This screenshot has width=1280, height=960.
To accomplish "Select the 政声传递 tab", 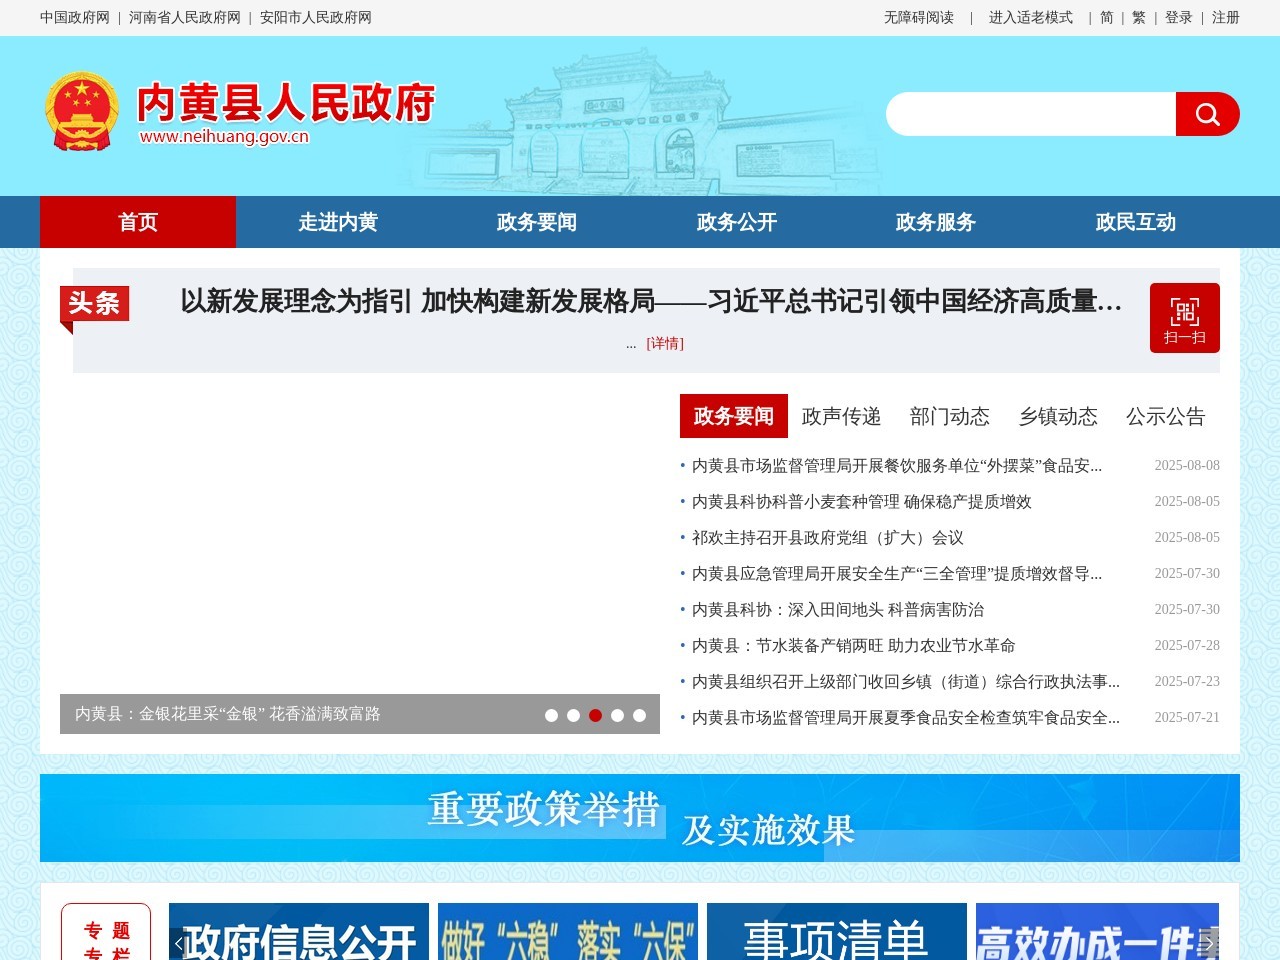I will coord(840,416).
